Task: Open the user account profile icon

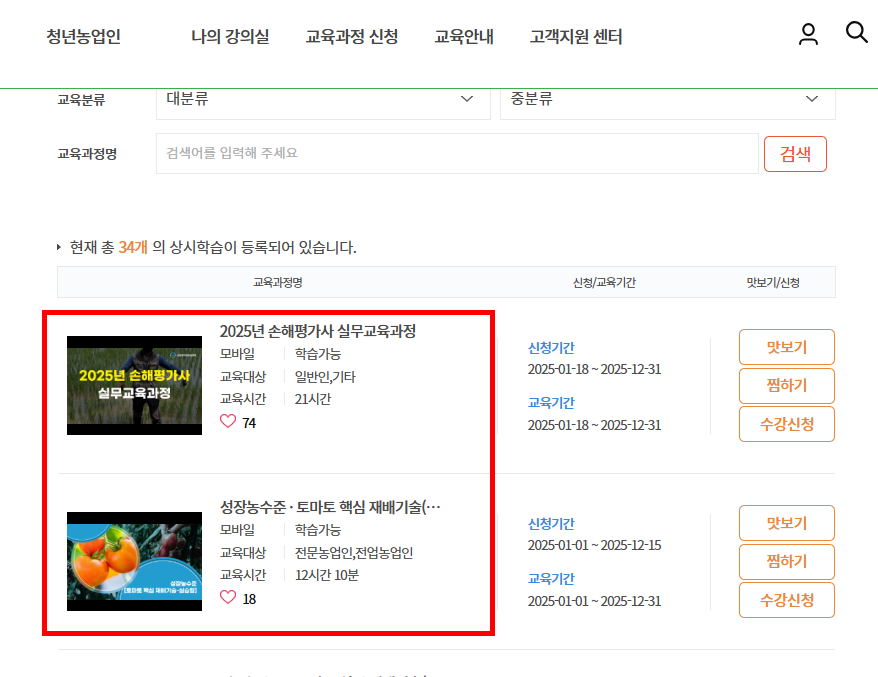Action: (808, 33)
